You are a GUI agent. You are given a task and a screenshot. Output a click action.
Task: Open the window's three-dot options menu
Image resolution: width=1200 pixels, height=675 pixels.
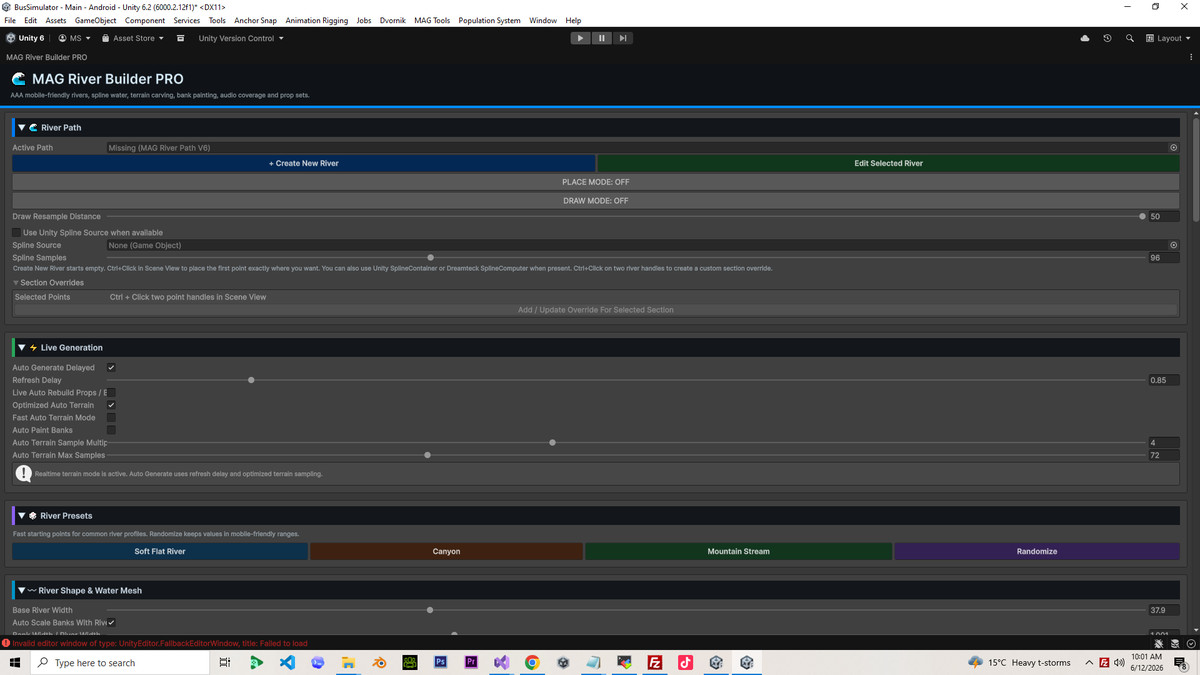1190,57
